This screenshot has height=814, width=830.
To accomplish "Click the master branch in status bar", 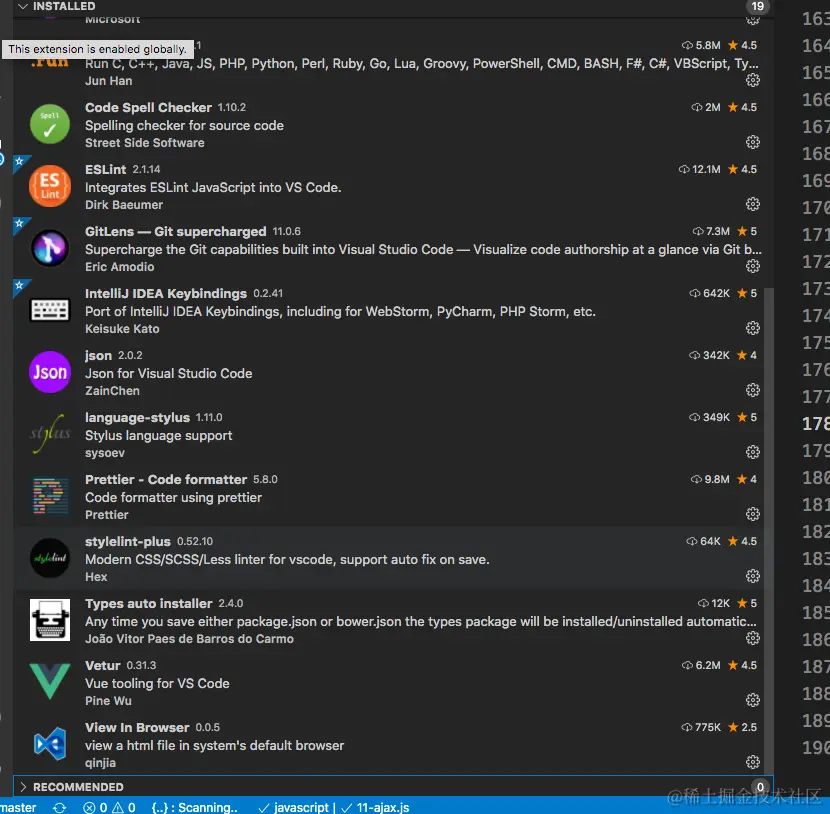I will (18, 807).
